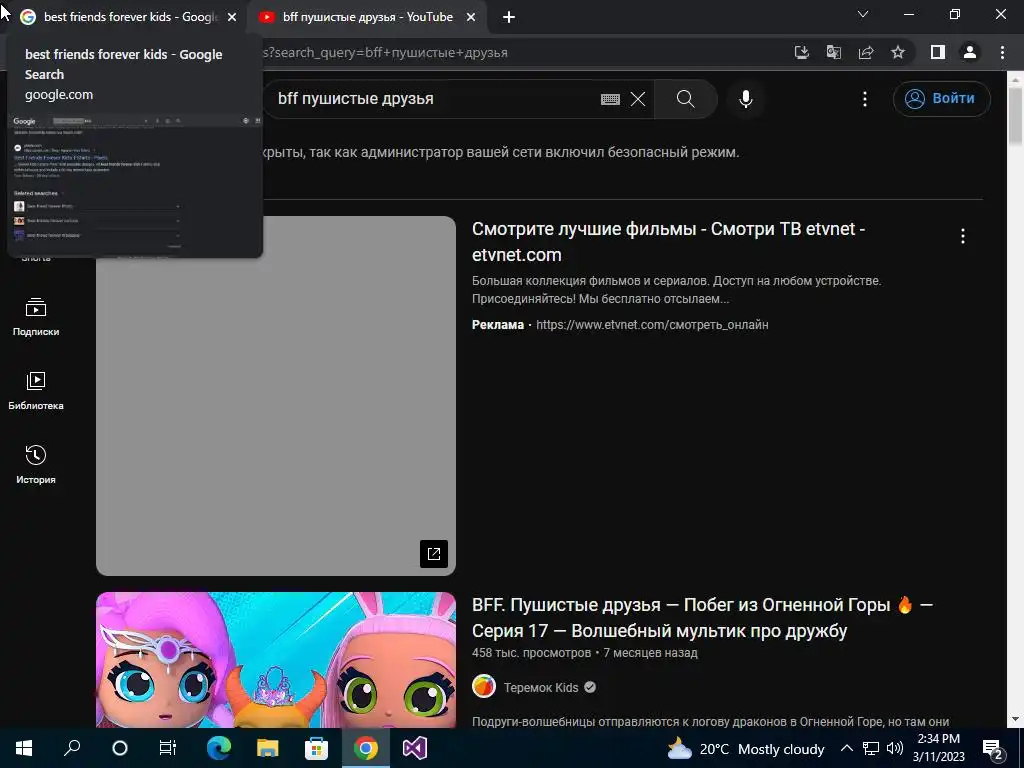
Task: Start voice search with microphone
Action: 746,99
